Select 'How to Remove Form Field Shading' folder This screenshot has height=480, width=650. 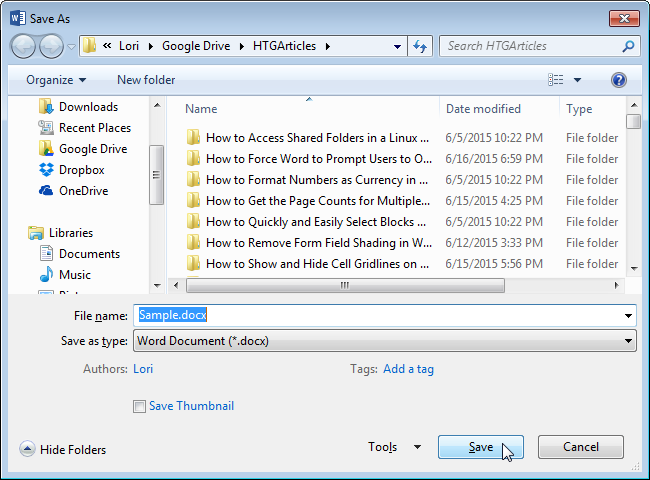[319, 243]
